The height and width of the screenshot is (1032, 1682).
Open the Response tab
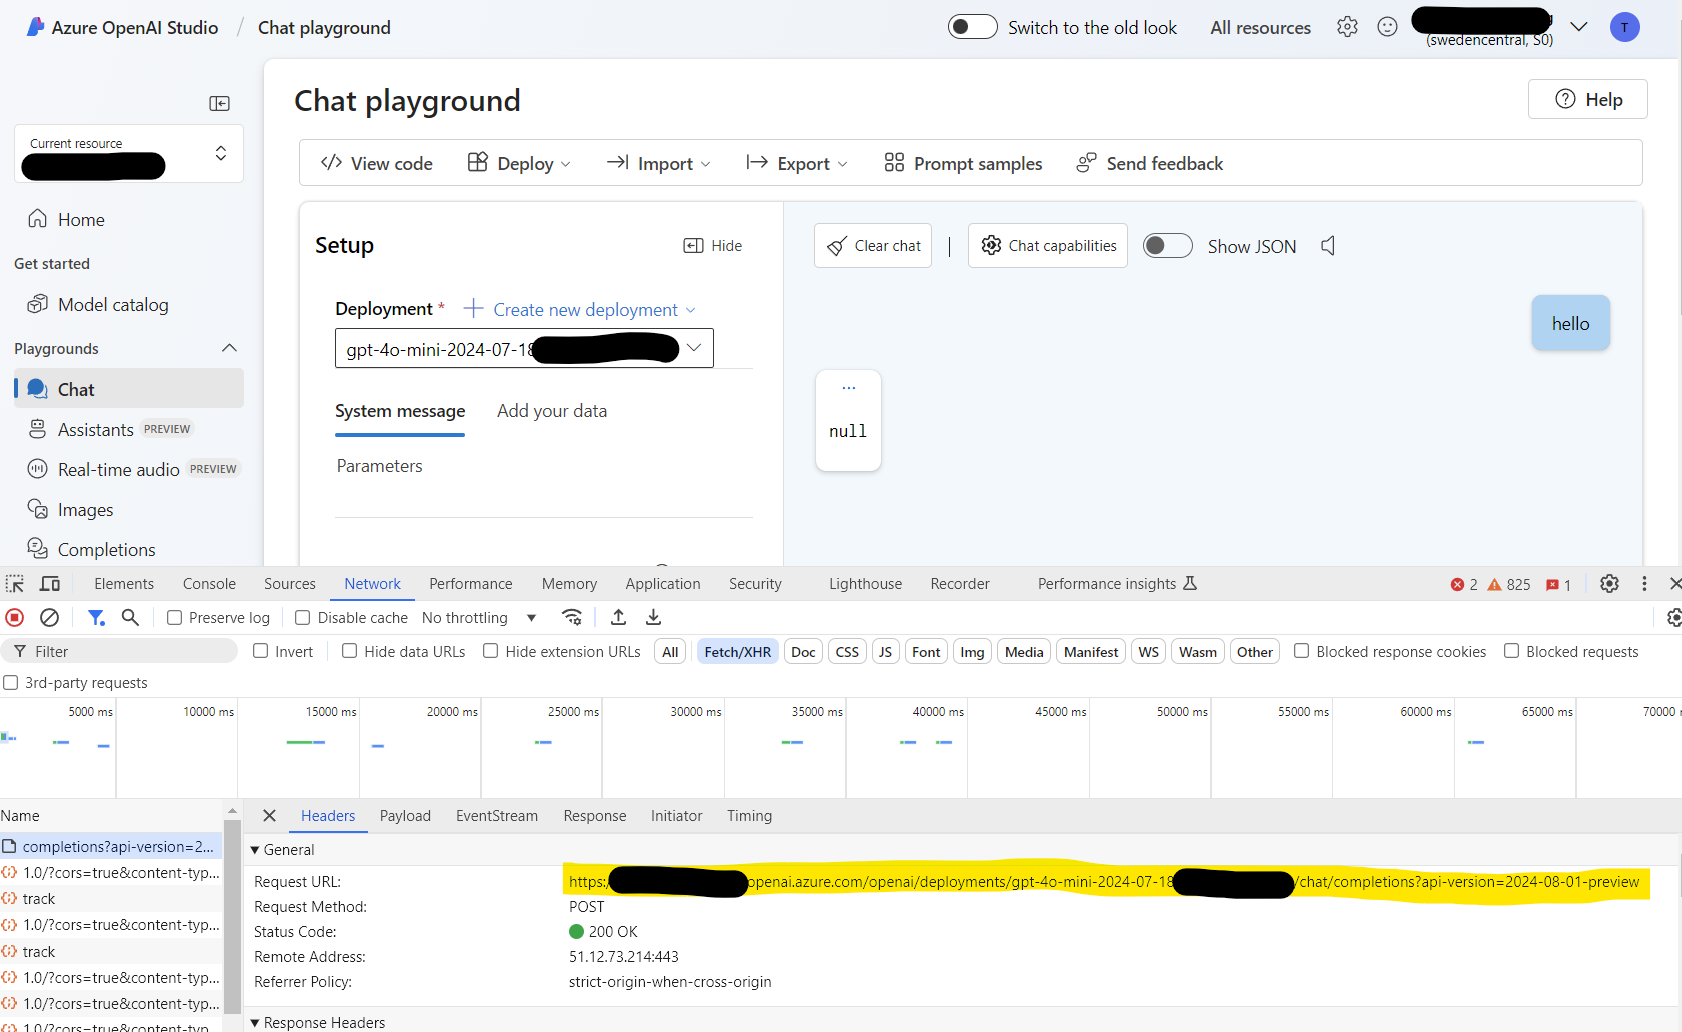pyautogui.click(x=595, y=816)
